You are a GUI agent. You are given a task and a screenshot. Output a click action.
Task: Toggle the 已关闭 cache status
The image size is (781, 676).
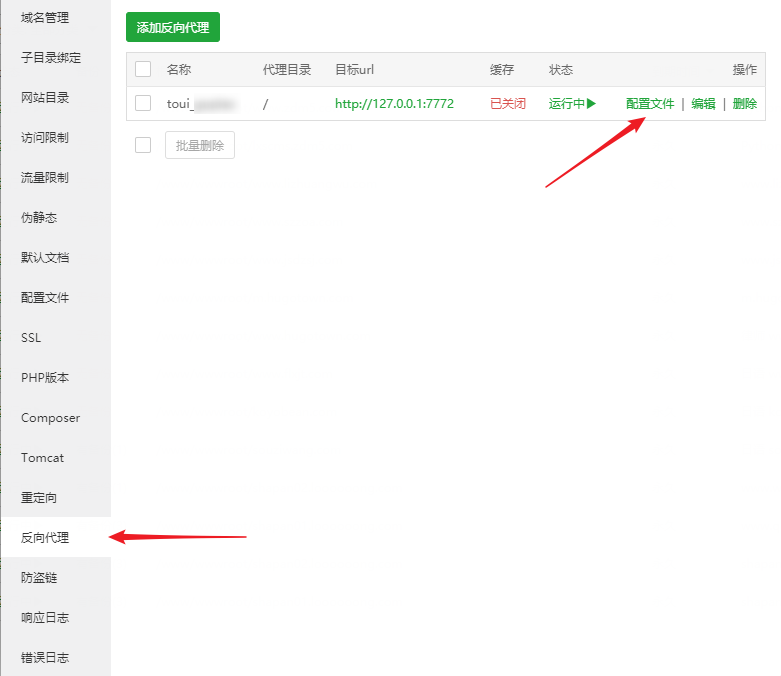click(508, 104)
